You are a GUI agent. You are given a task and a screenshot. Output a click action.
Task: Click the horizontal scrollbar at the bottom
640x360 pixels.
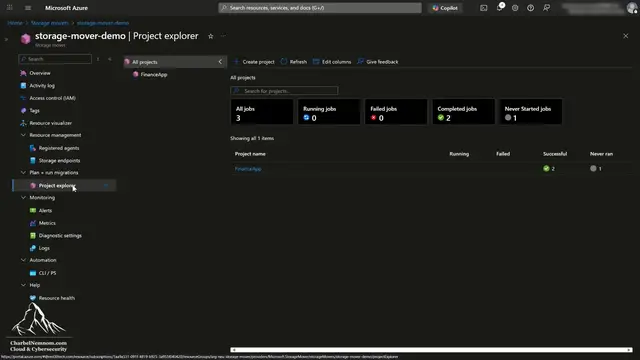(x=431, y=350)
